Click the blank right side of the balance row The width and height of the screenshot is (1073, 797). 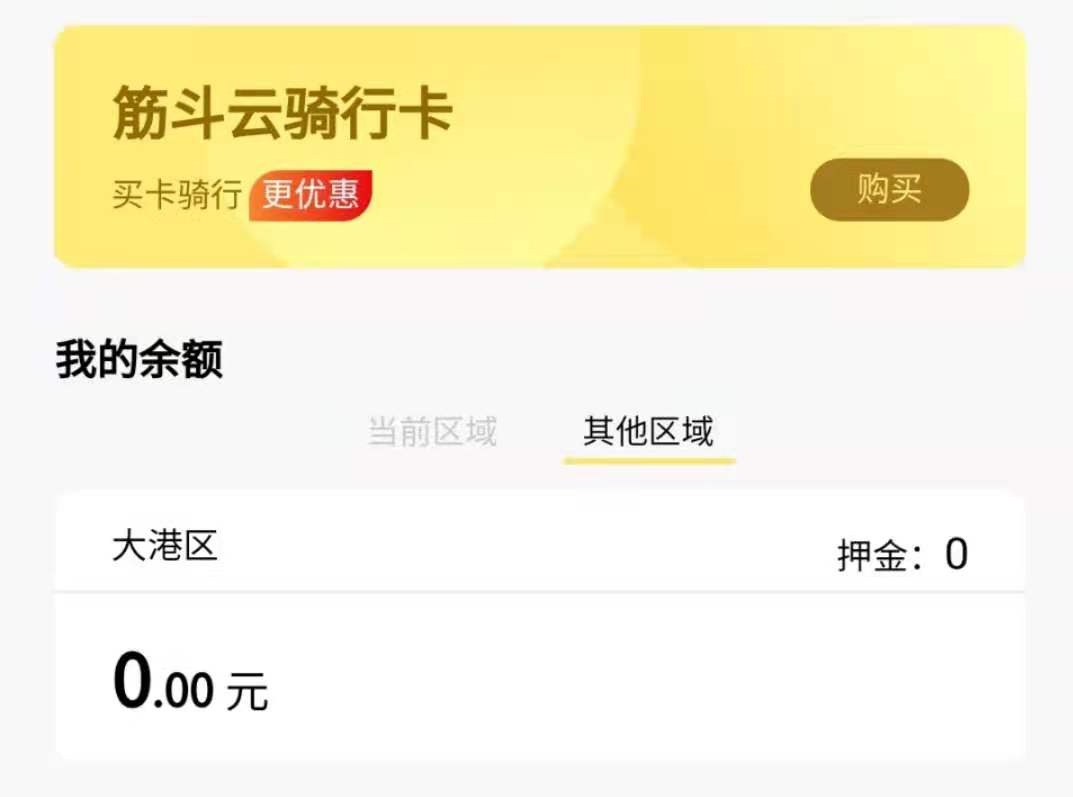click(x=750, y=680)
